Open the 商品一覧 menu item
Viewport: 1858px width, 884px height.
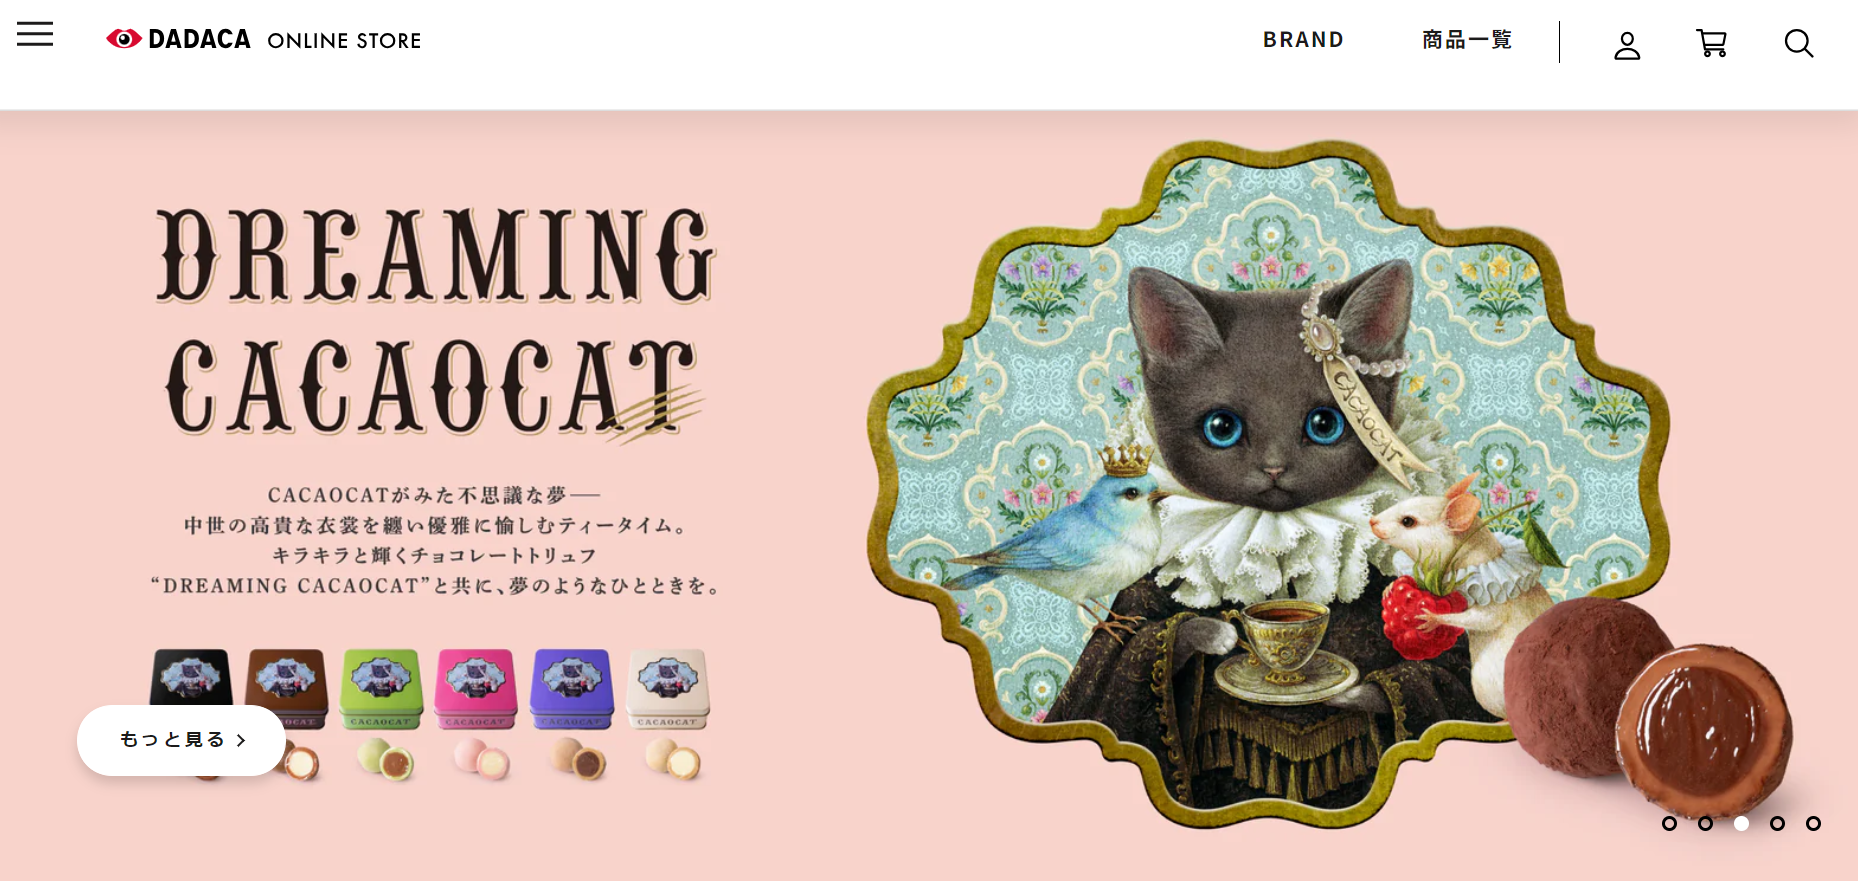1467,40
